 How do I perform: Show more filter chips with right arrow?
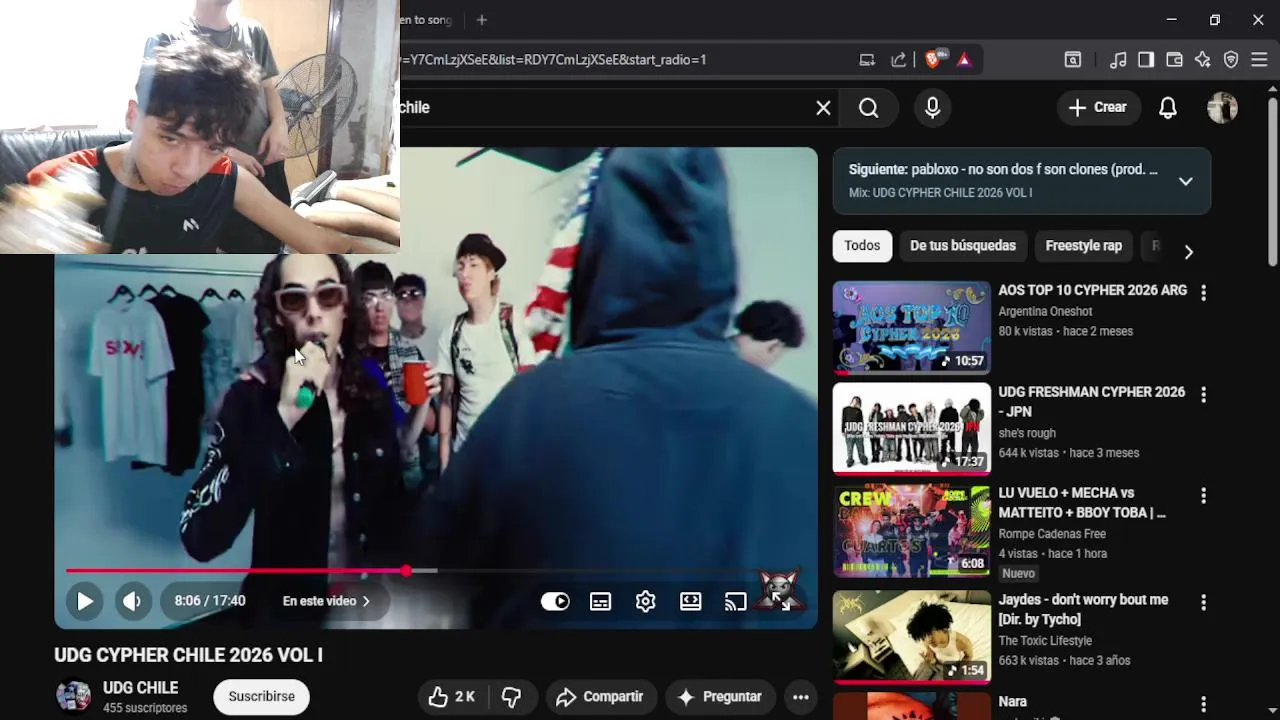tap(1188, 251)
